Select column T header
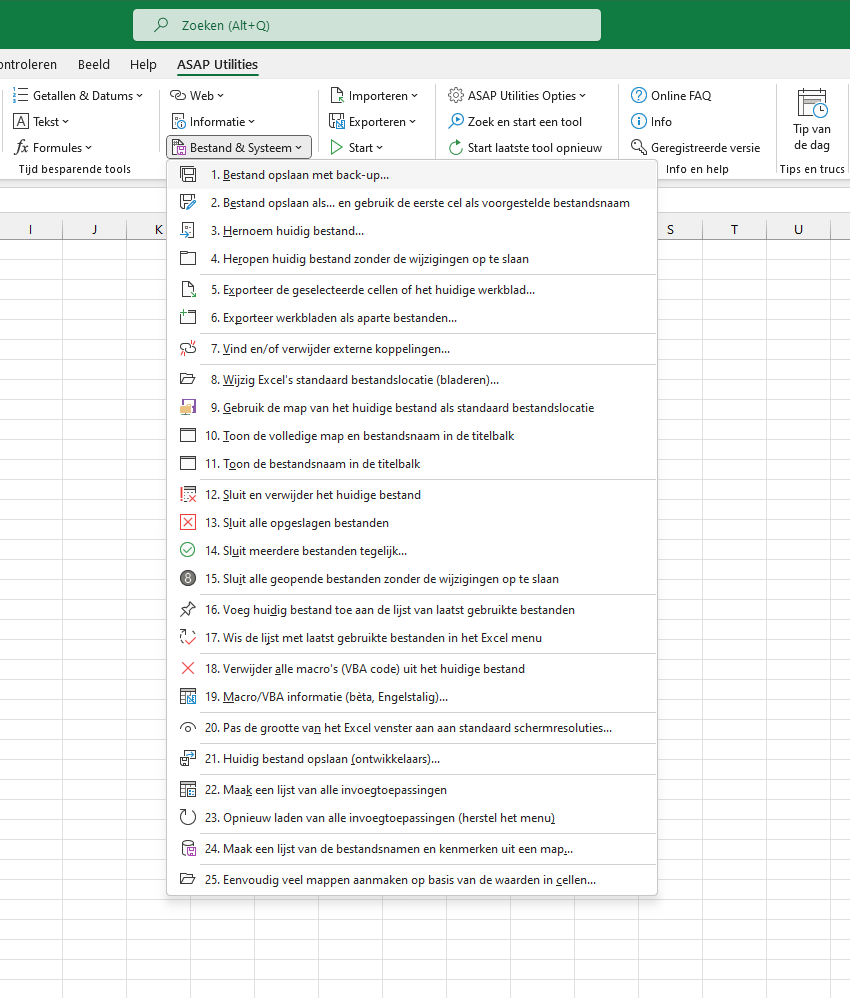This screenshot has height=998, width=850. tap(734, 230)
